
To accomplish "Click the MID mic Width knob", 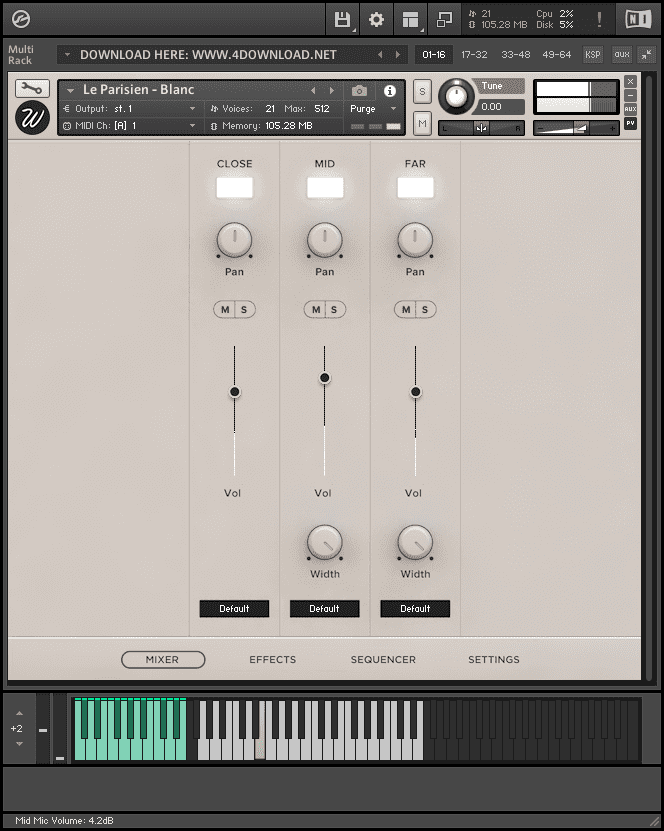I will (325, 542).
